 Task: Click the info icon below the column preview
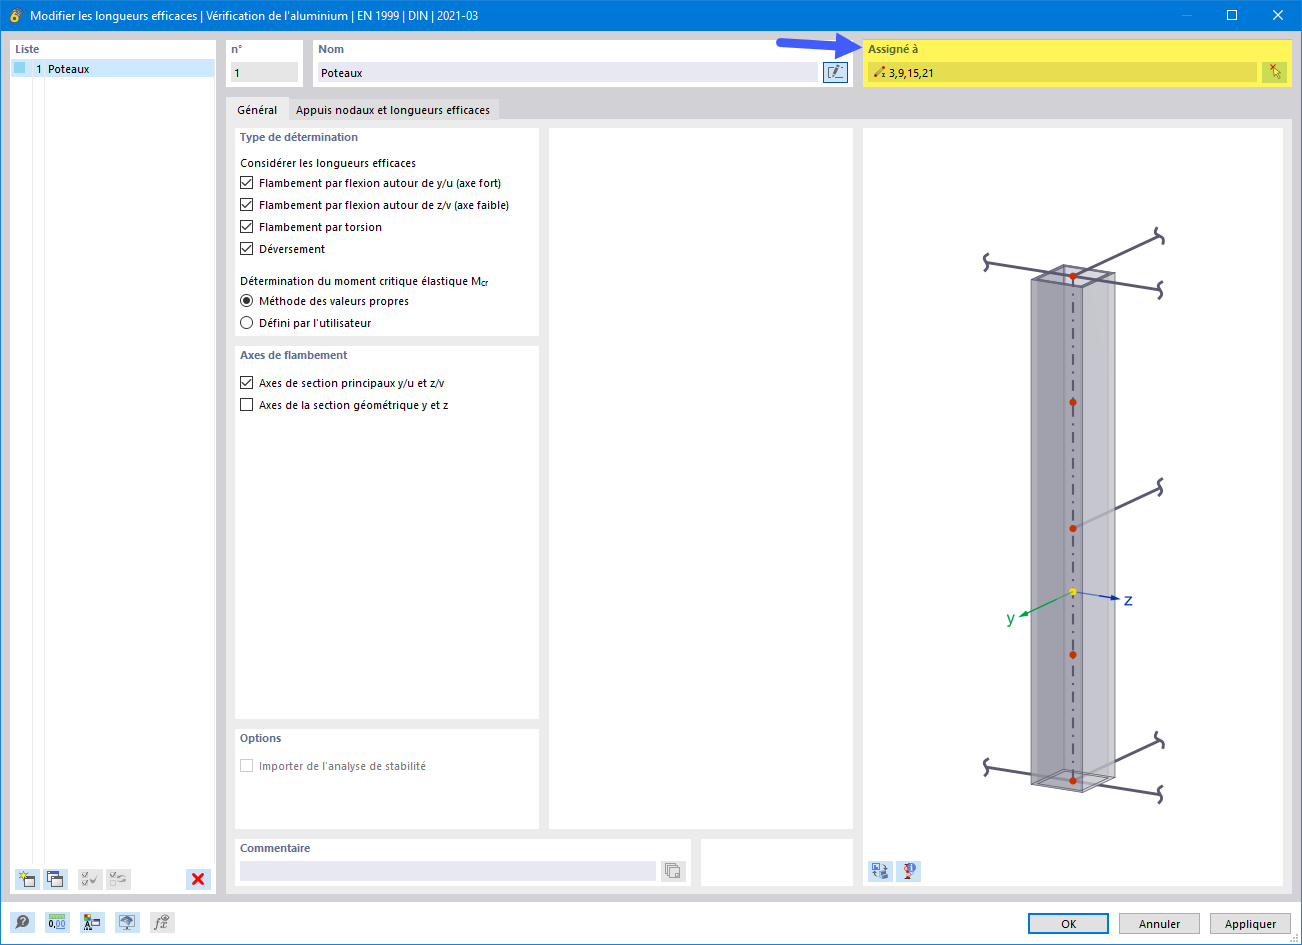(x=908, y=871)
